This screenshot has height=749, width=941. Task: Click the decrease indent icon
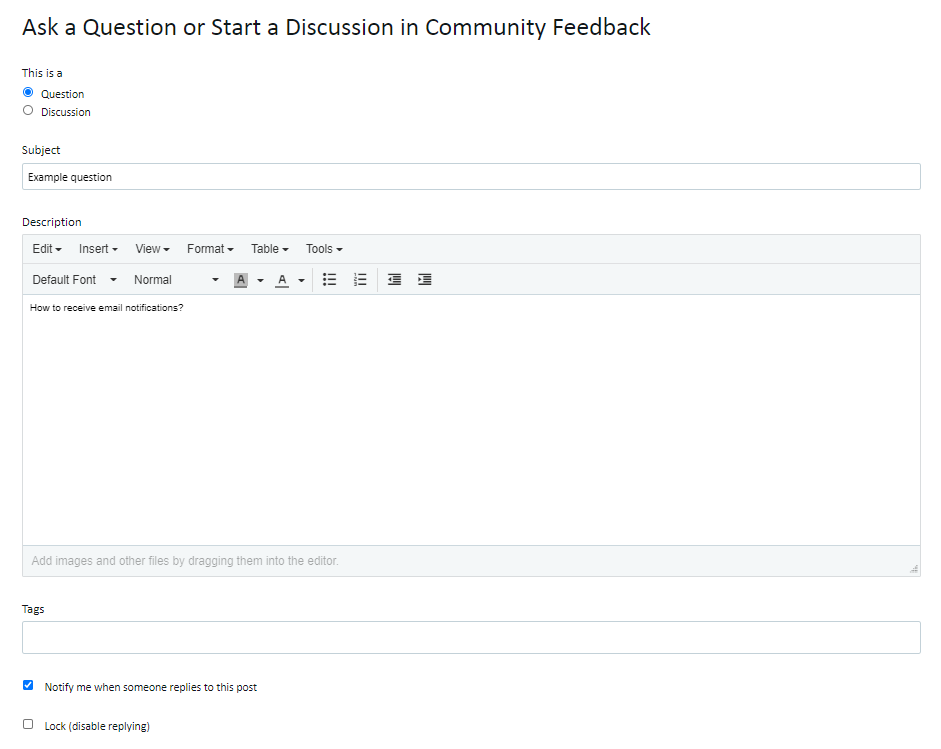[394, 280]
